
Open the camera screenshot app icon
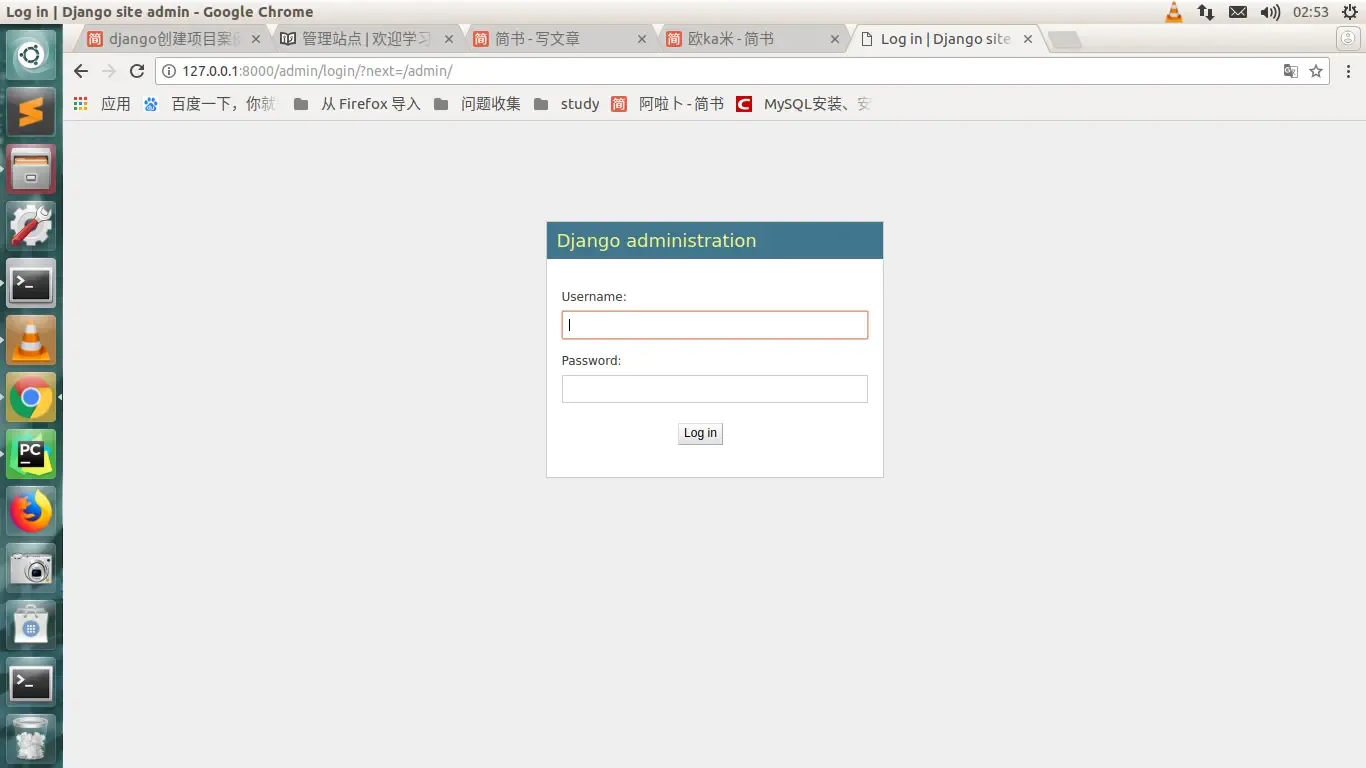pos(31,569)
